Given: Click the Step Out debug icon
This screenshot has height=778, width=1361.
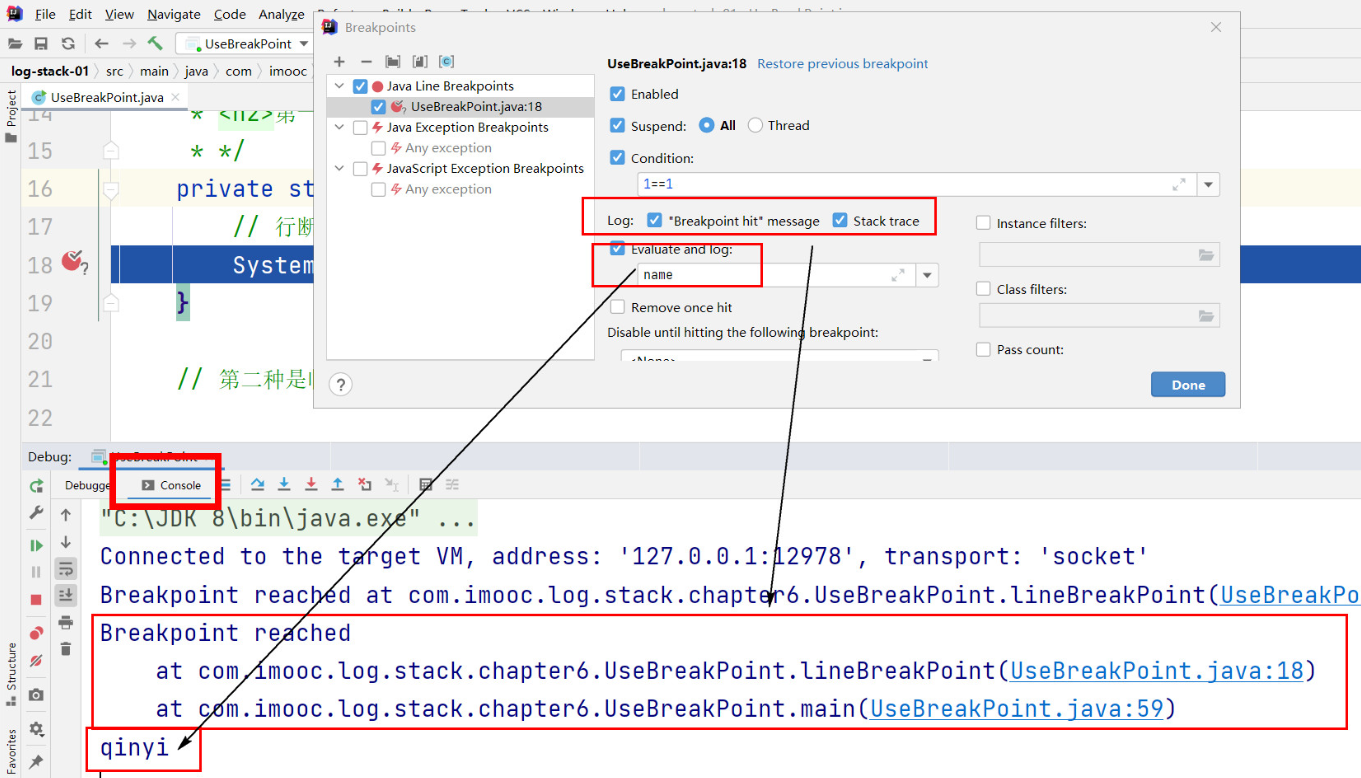Looking at the screenshot, I should point(338,485).
